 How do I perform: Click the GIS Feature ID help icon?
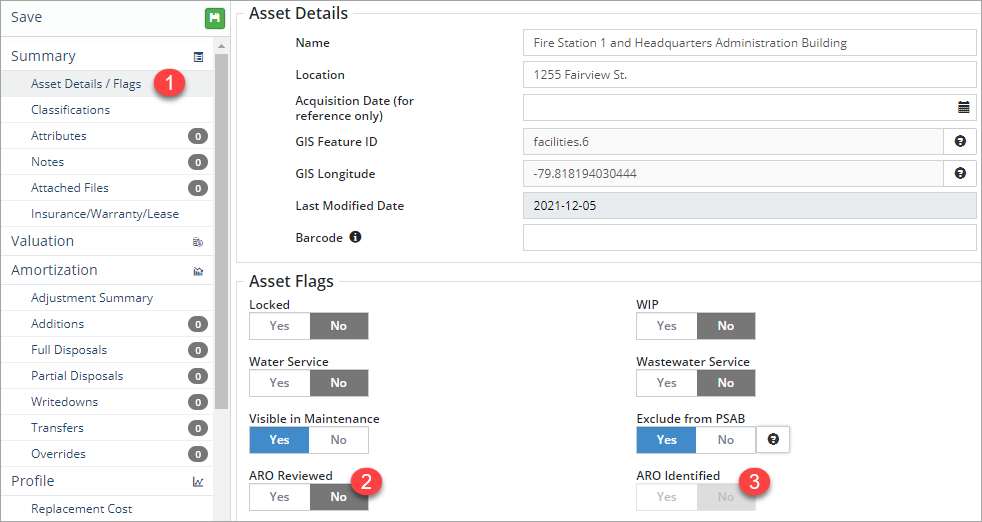(x=960, y=142)
